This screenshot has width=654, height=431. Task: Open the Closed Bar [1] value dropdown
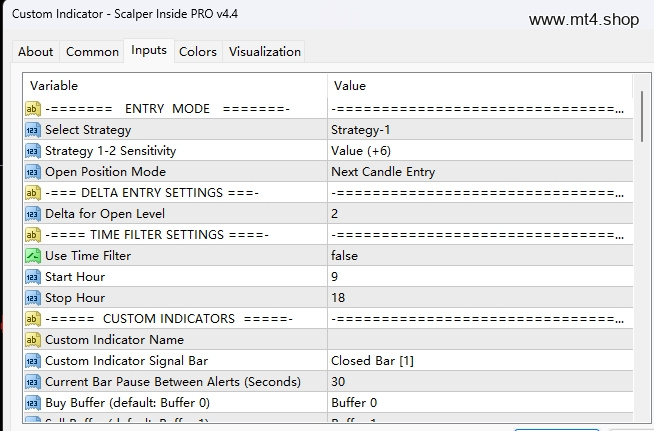point(480,361)
